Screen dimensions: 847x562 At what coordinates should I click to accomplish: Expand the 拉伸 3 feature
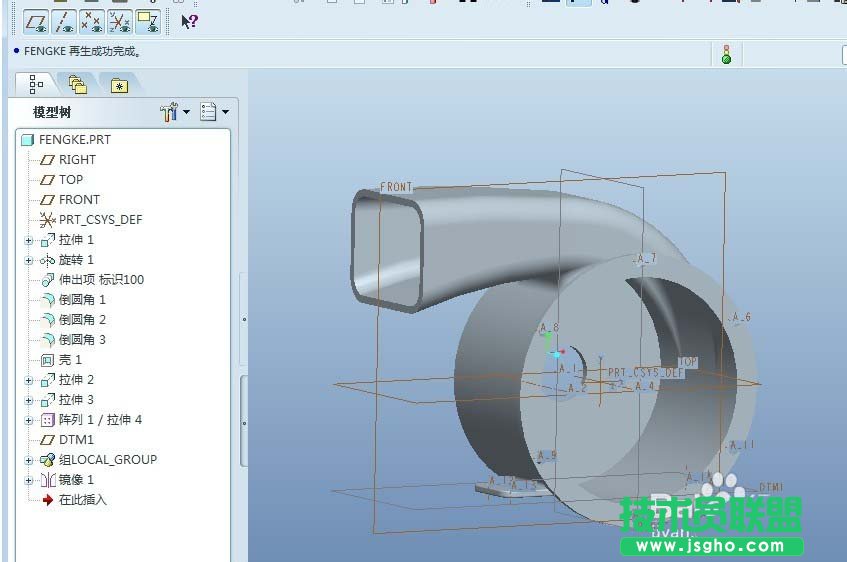pyautogui.click(x=29, y=400)
